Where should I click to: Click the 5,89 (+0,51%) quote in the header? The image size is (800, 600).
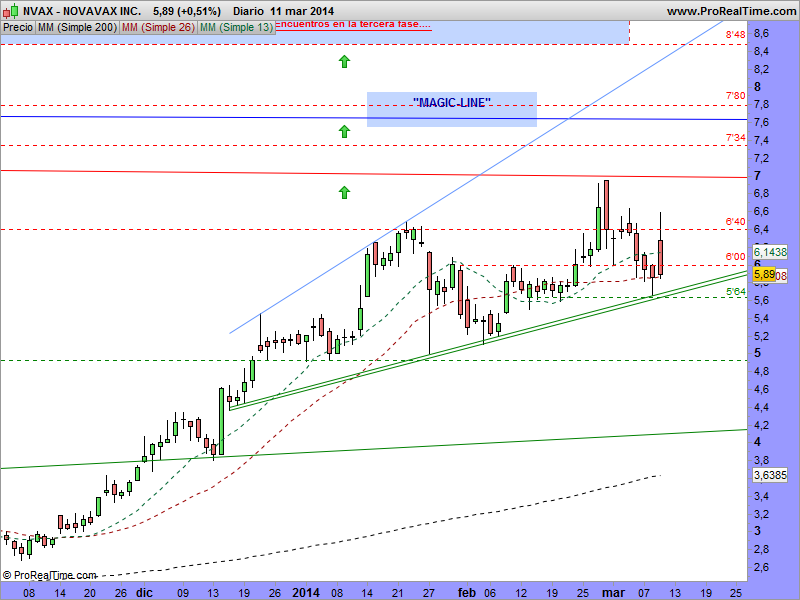(x=187, y=11)
